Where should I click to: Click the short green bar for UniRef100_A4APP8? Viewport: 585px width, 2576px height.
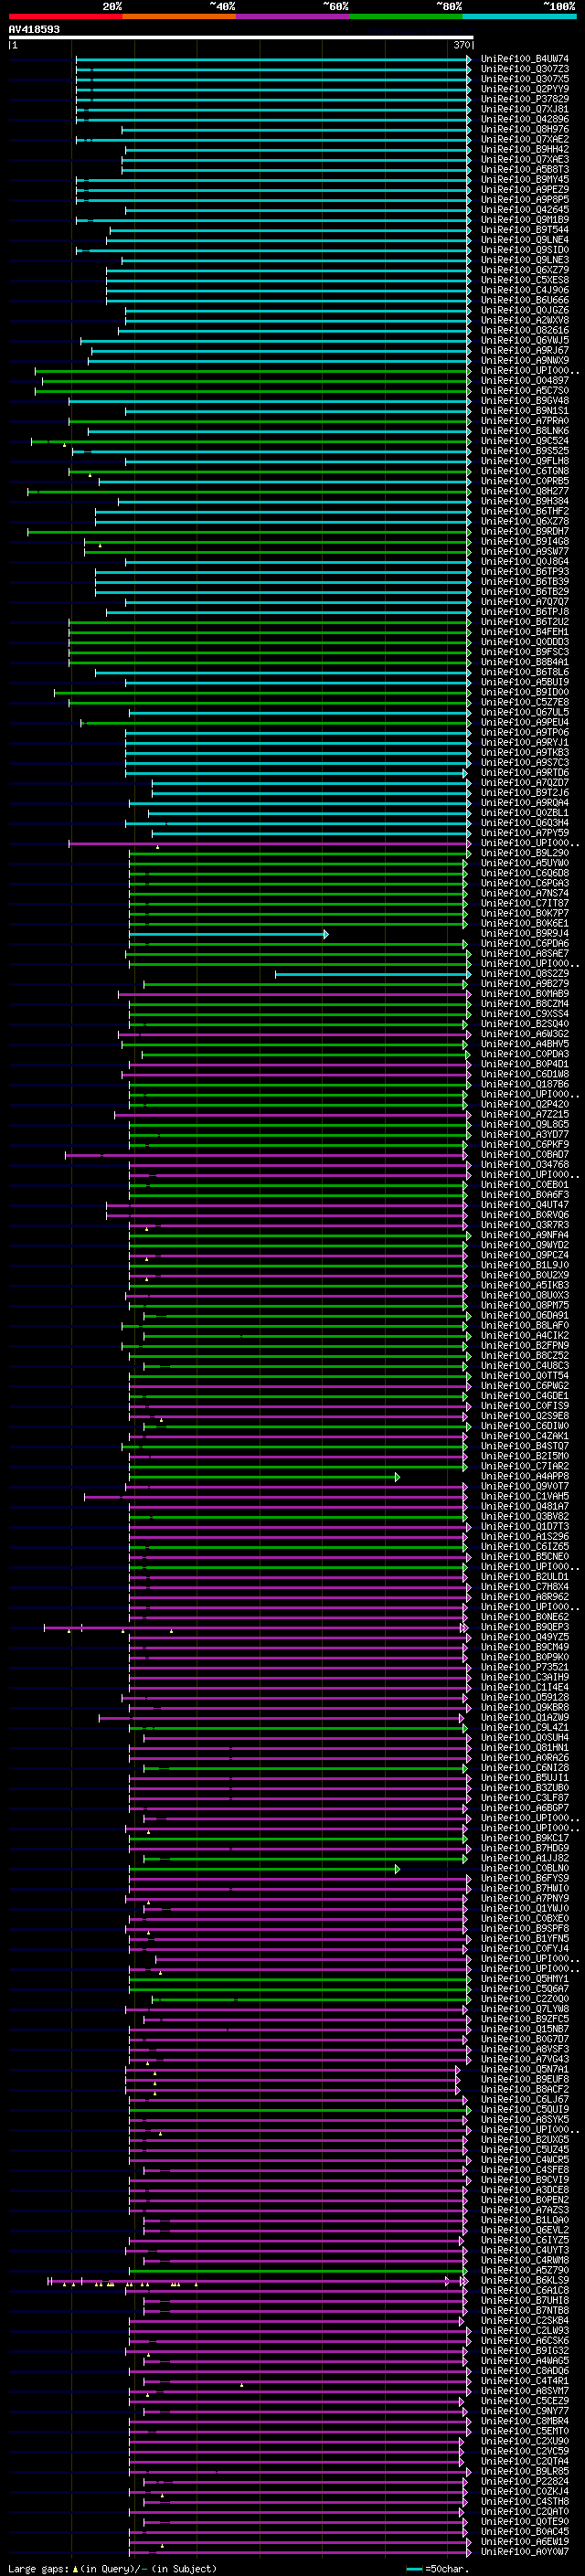click(x=264, y=1477)
